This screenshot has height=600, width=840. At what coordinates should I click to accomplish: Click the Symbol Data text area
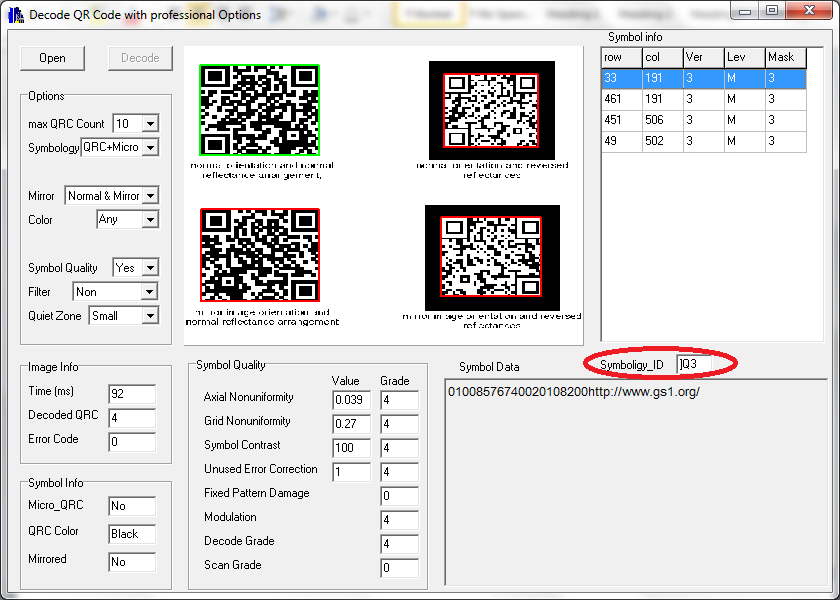pos(636,482)
